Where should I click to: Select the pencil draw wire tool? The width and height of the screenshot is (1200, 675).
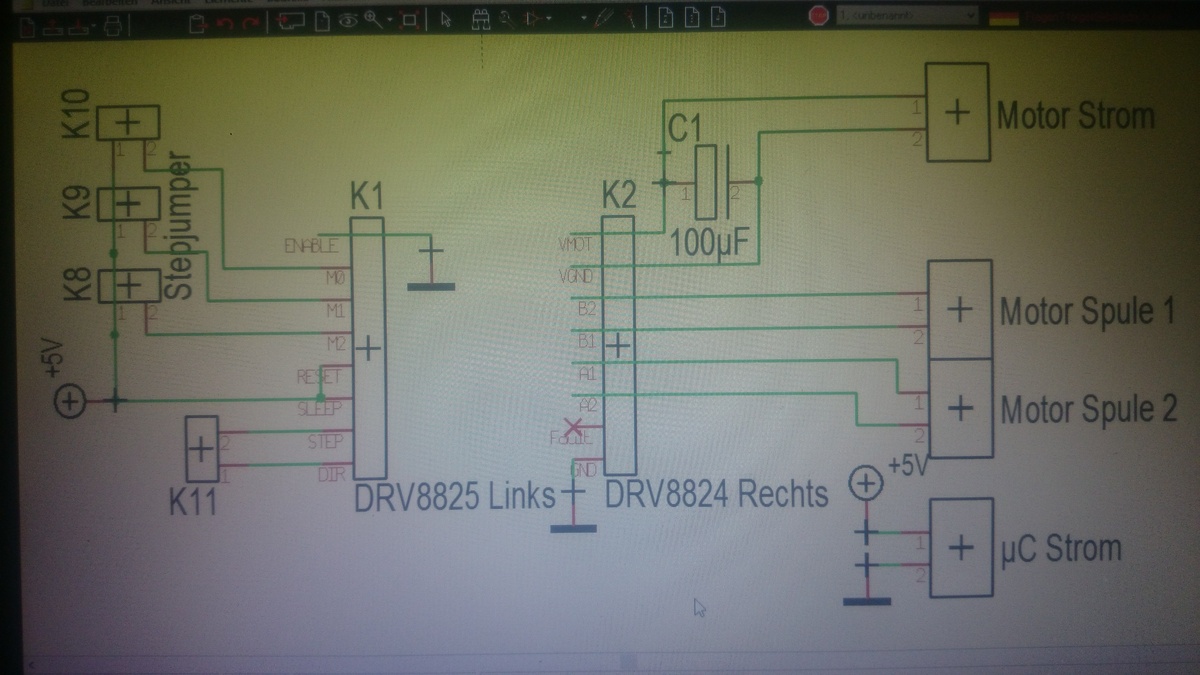pos(602,17)
